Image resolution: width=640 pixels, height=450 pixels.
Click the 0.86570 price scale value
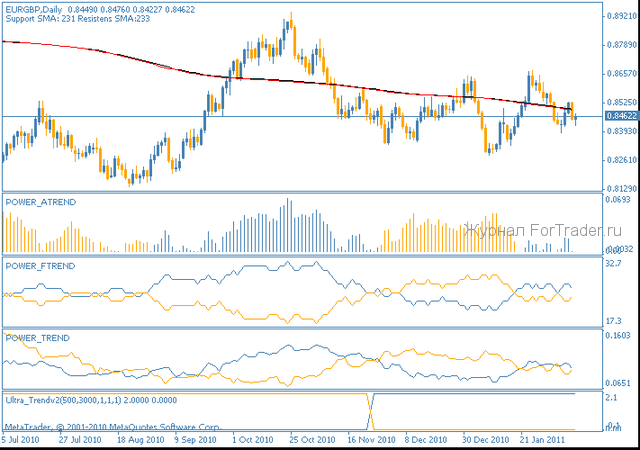coord(622,74)
